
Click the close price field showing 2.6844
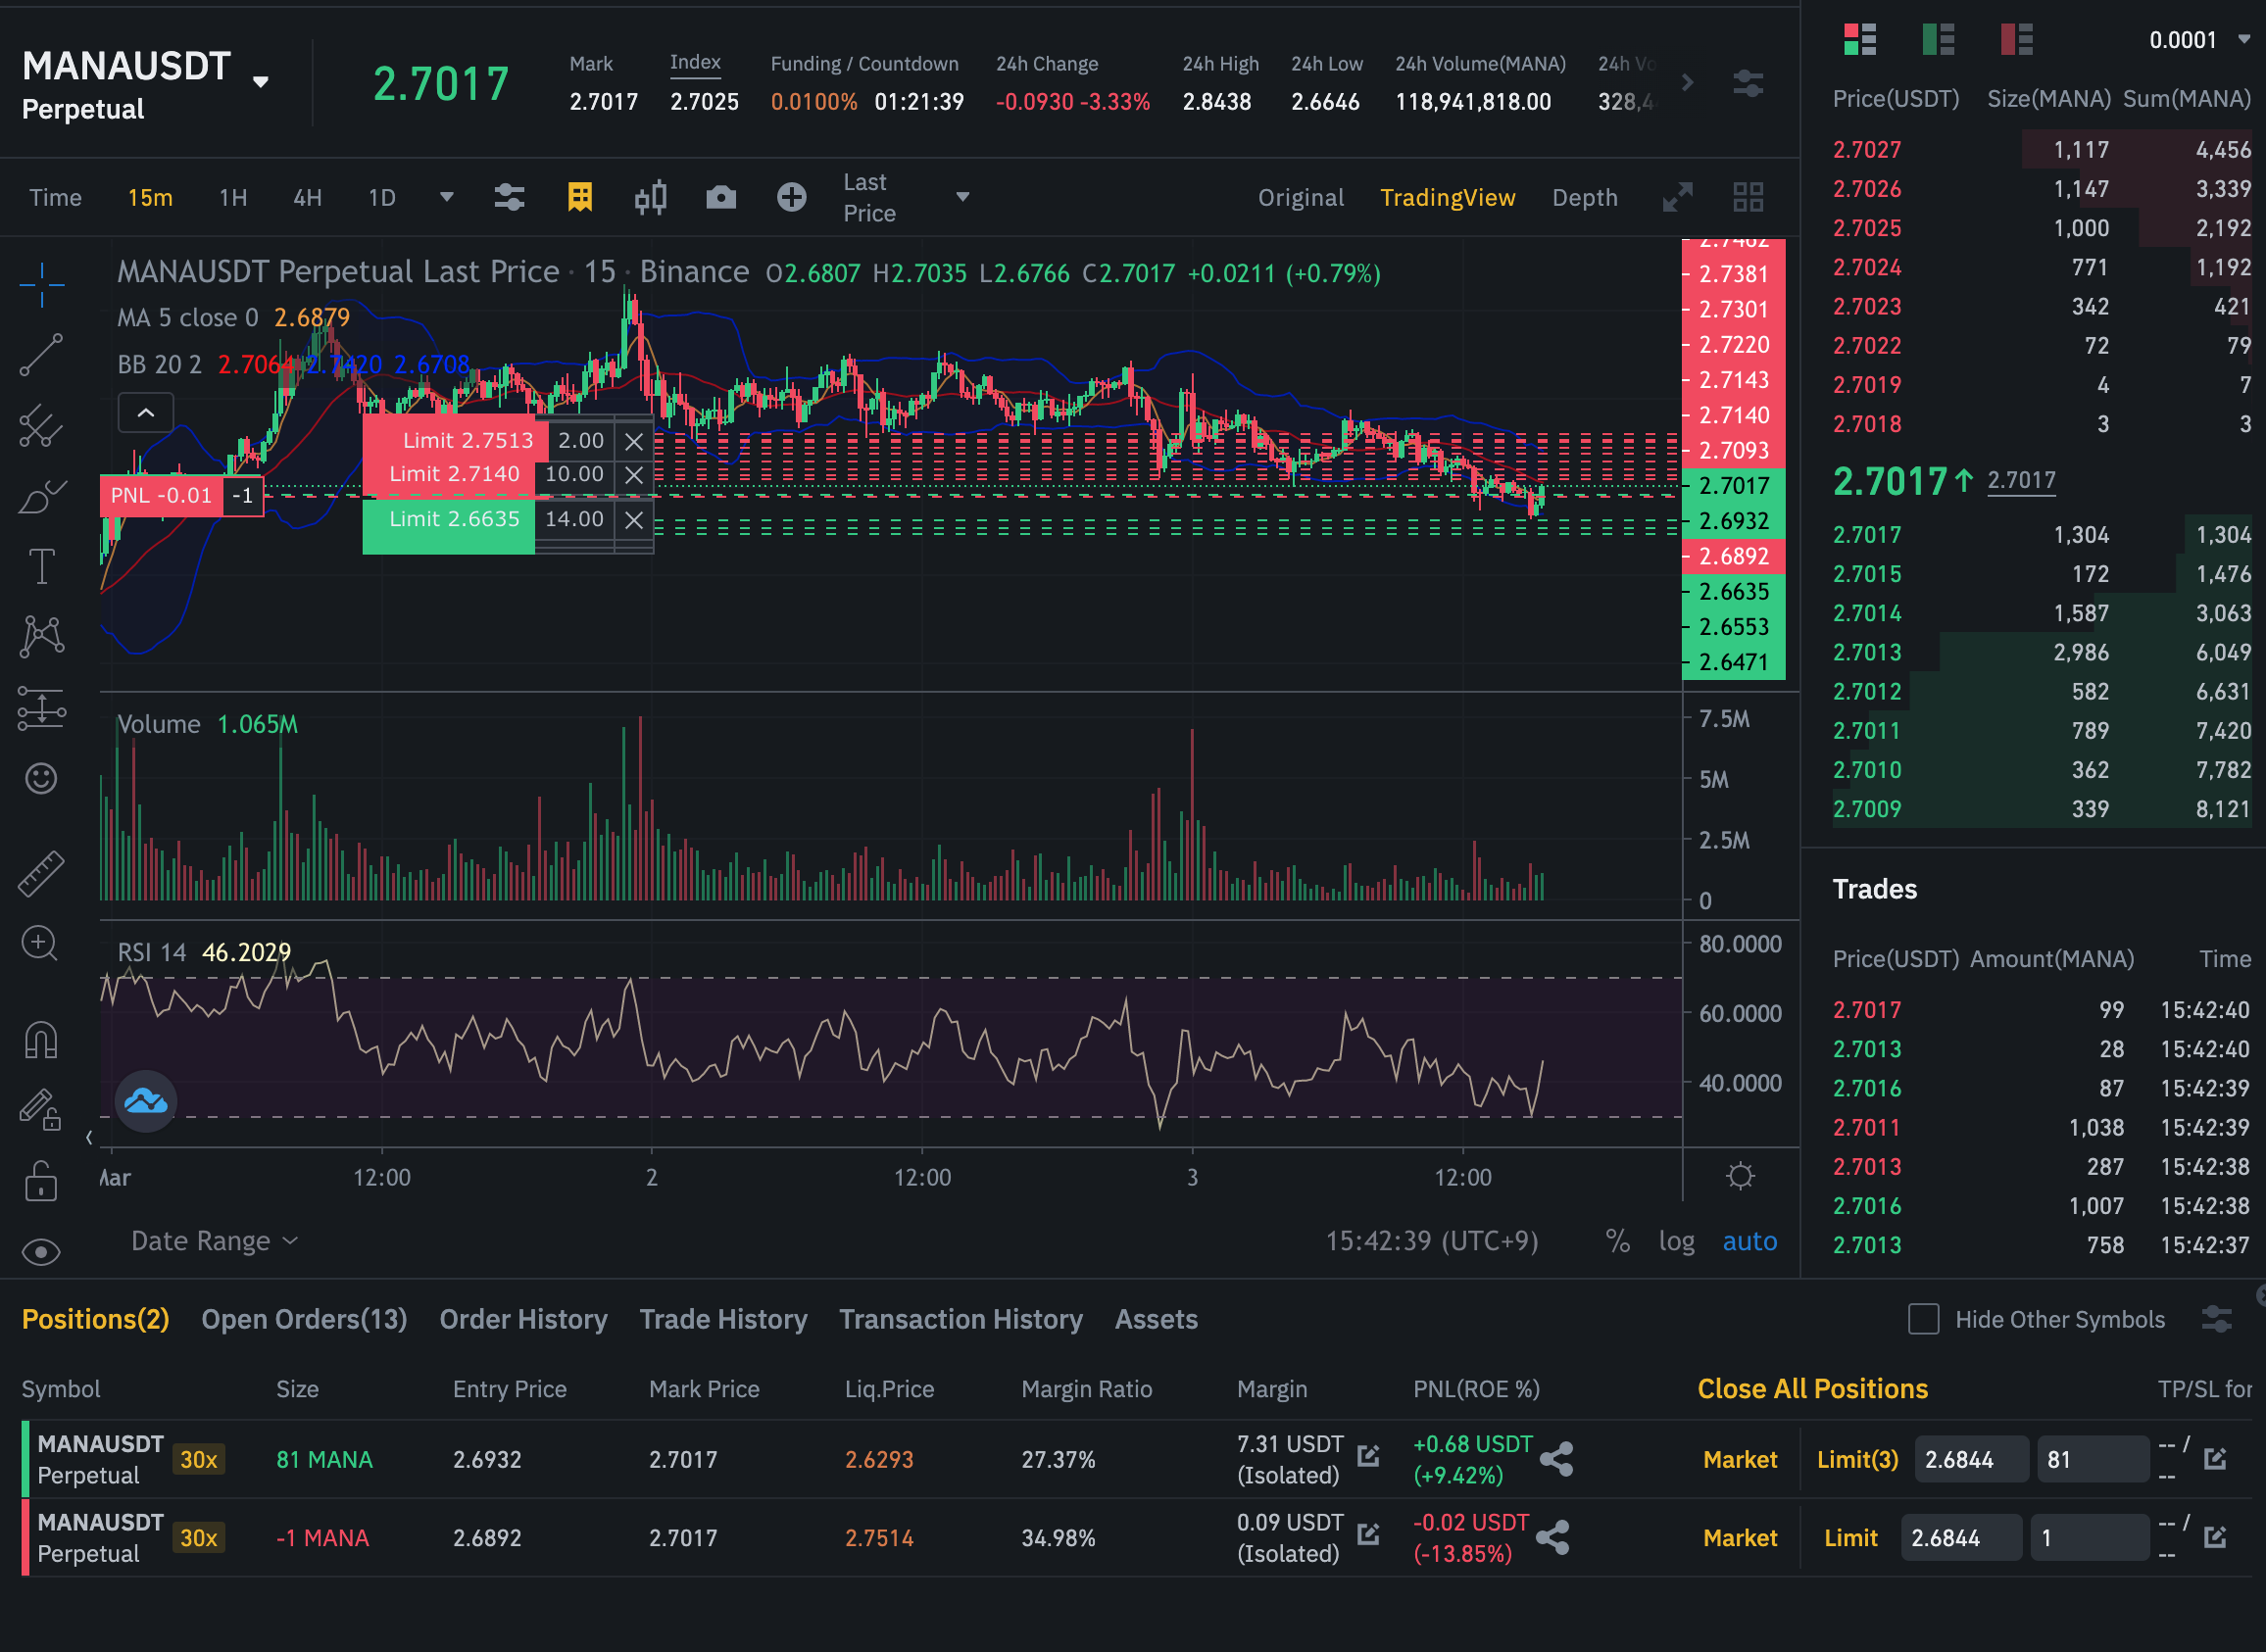point(1970,1459)
